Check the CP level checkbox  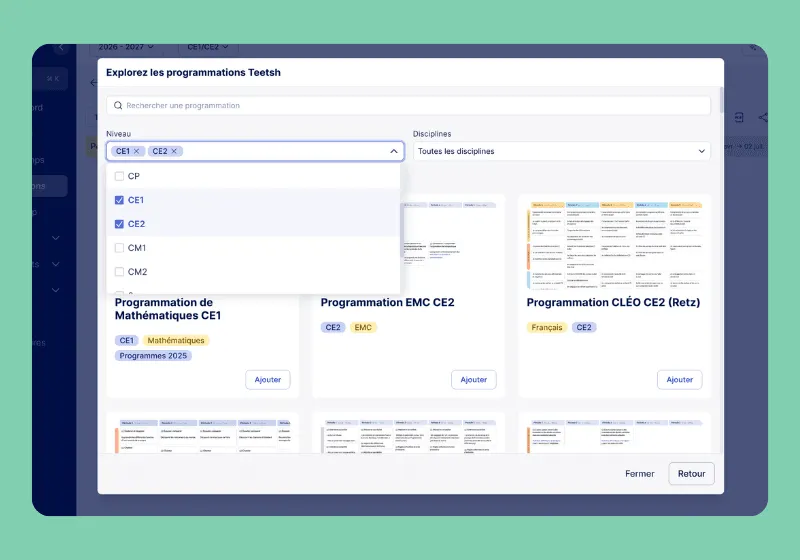(x=119, y=176)
